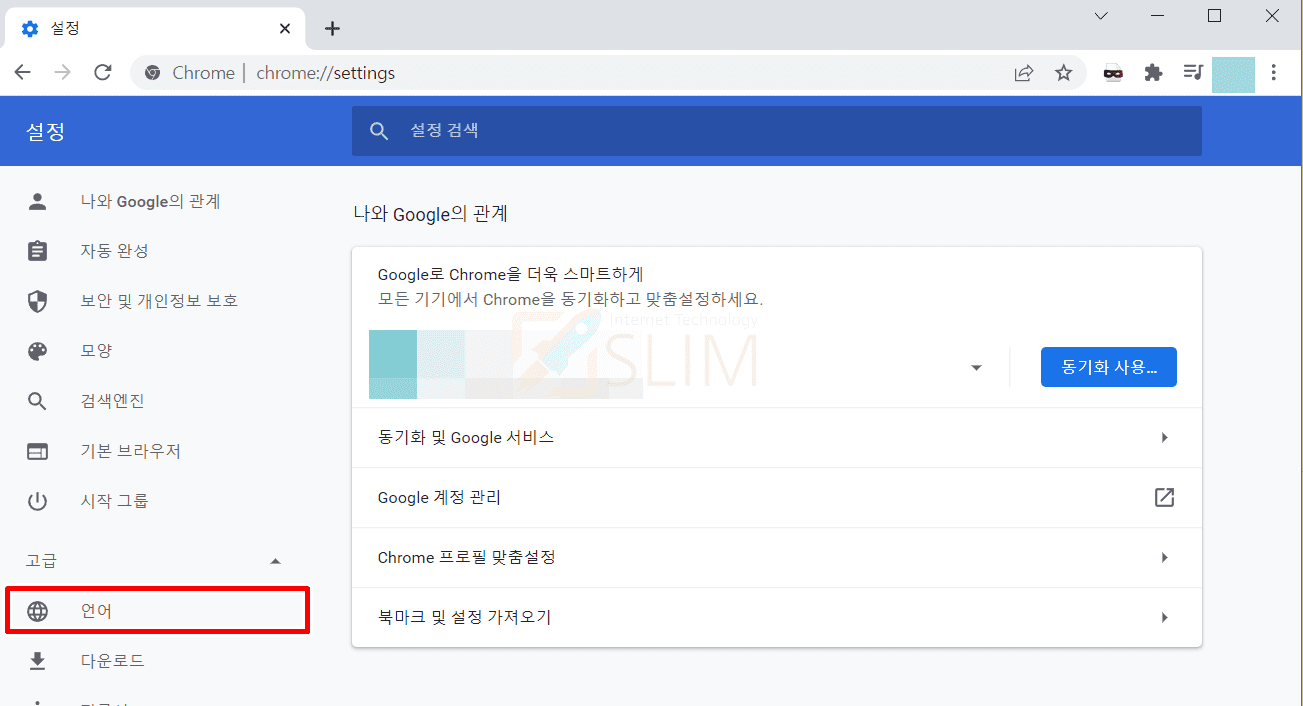This screenshot has height=706, width=1303.
Task: Click the browser window icon beside 기본 브라우저
Action: (x=37, y=451)
